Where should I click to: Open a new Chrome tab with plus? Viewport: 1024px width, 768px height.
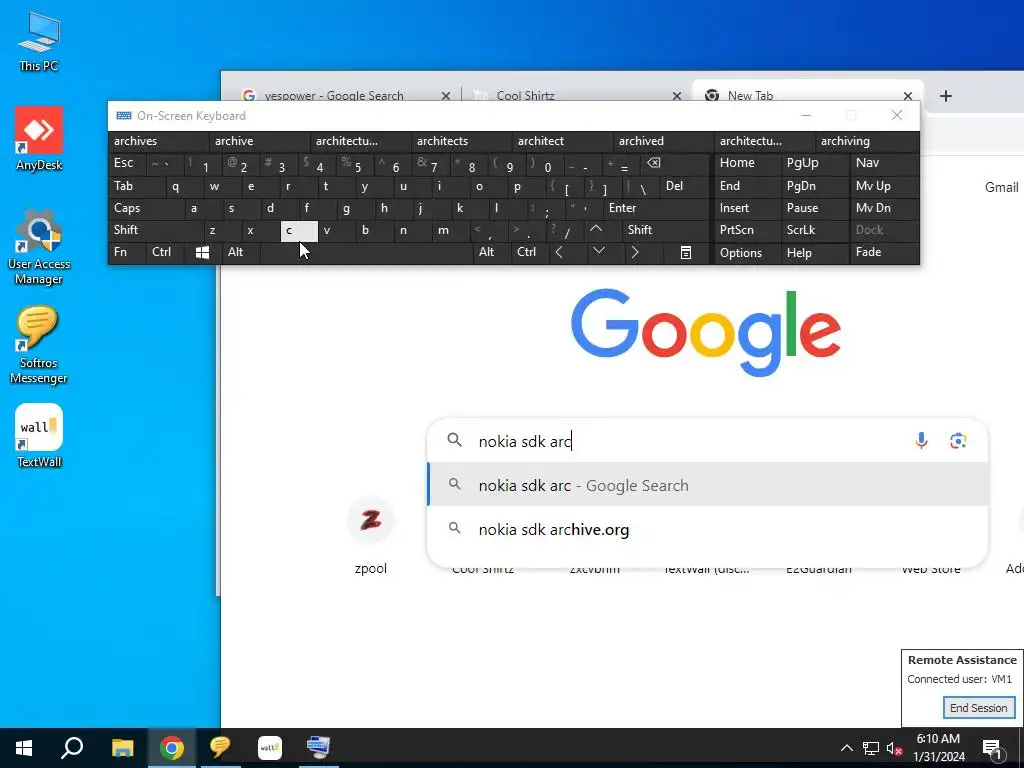click(x=946, y=96)
